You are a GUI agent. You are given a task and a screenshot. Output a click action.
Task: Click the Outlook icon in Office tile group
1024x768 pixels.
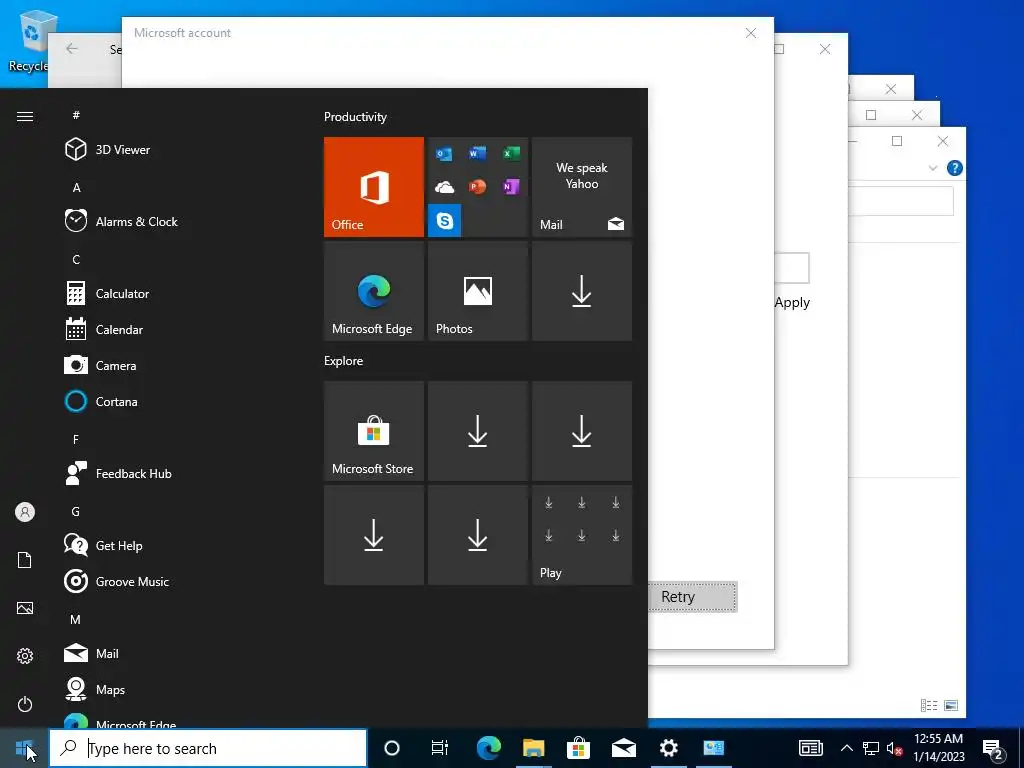pyautogui.click(x=445, y=153)
